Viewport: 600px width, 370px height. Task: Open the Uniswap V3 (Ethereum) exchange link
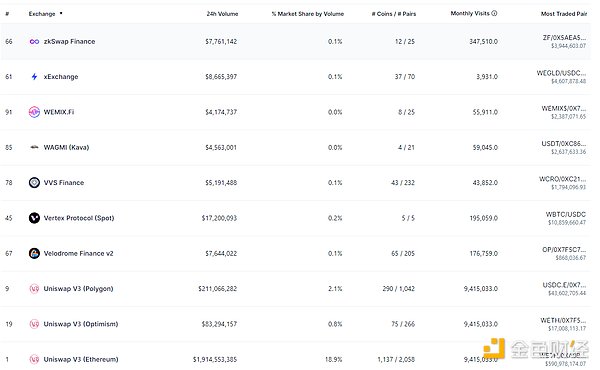(x=81, y=359)
